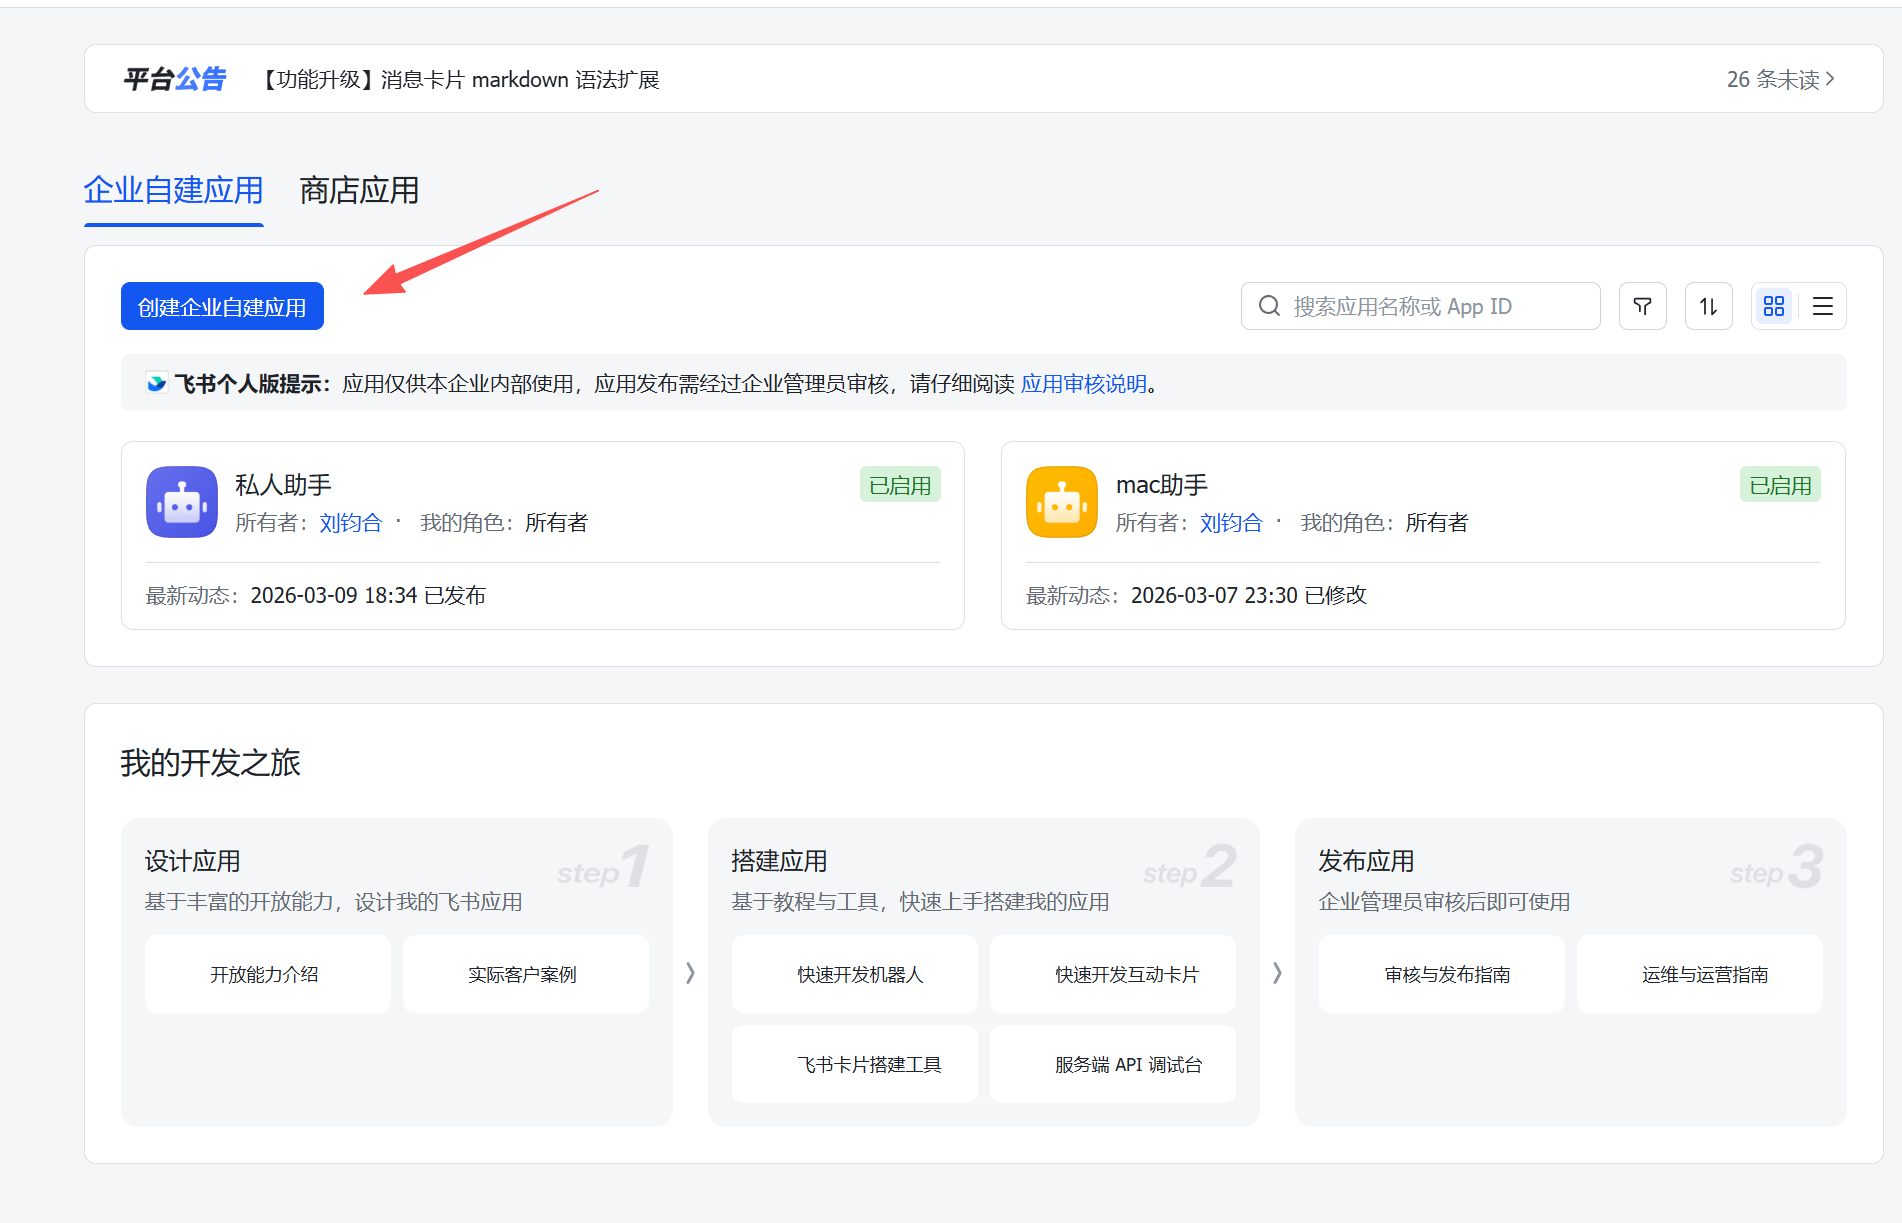Switch to list view layout
1902x1223 pixels.
point(1822,306)
